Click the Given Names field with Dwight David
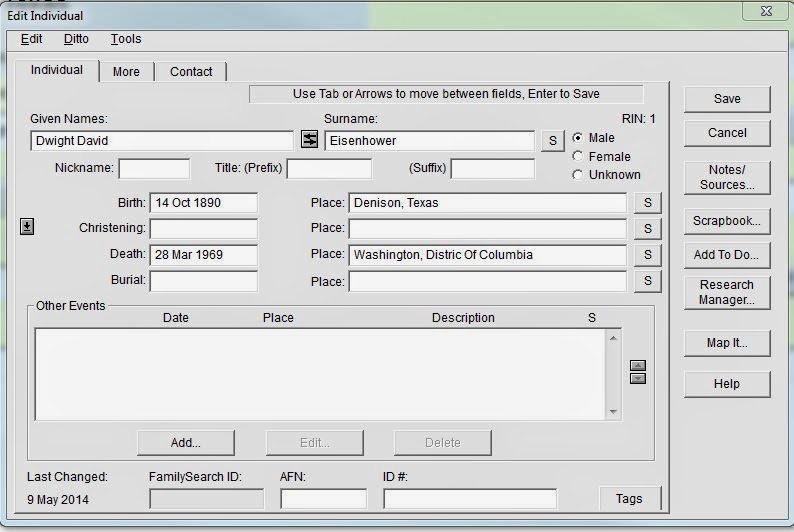 pyautogui.click(x=162, y=141)
